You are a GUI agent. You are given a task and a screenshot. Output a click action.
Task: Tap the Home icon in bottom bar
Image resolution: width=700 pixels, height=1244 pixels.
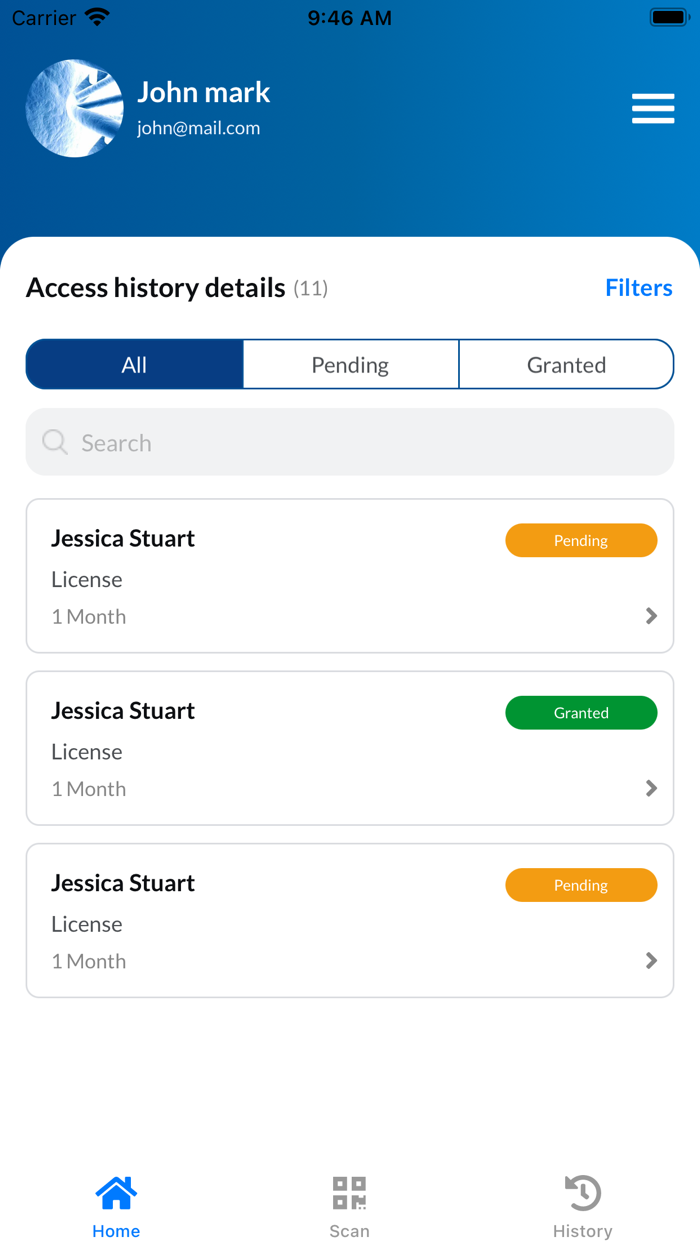[116, 1193]
